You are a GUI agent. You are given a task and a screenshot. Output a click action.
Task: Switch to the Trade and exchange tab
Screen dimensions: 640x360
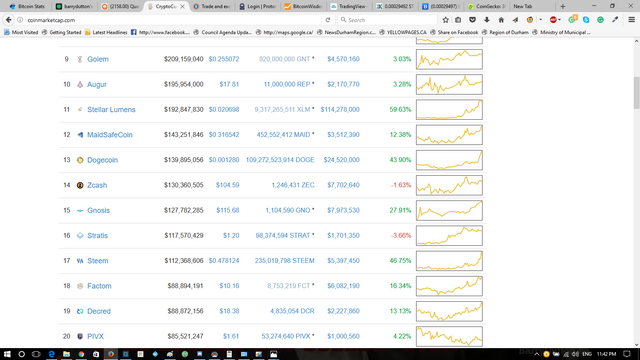(x=211, y=6)
